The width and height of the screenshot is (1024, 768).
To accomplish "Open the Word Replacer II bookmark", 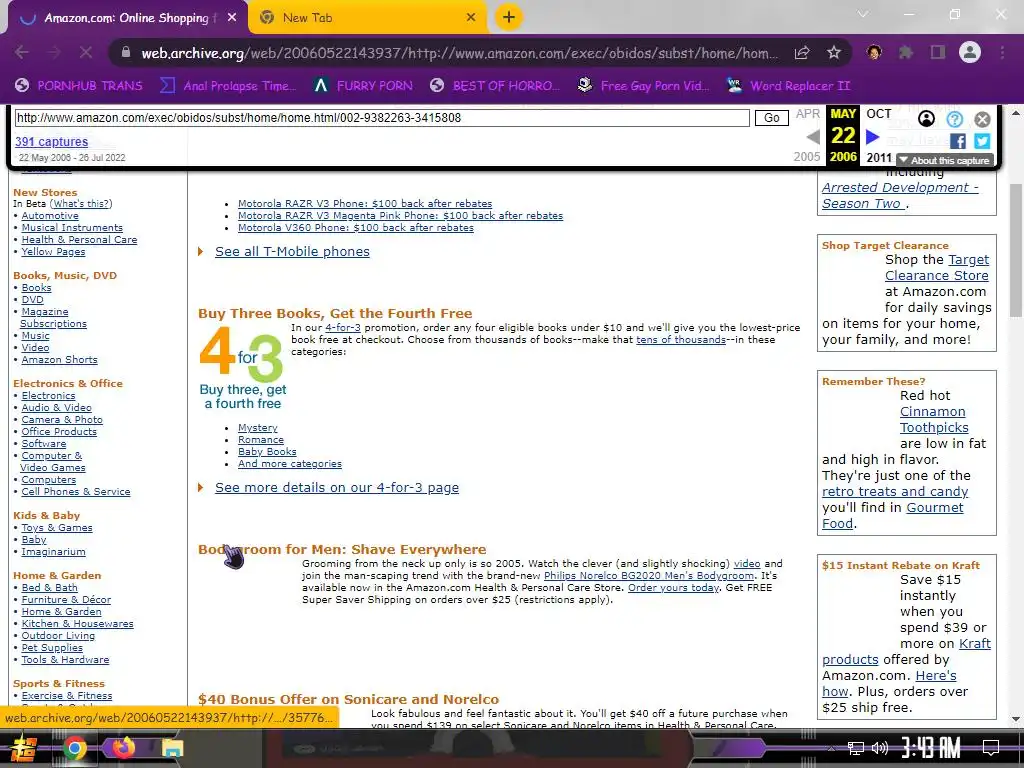I will click(x=788, y=86).
